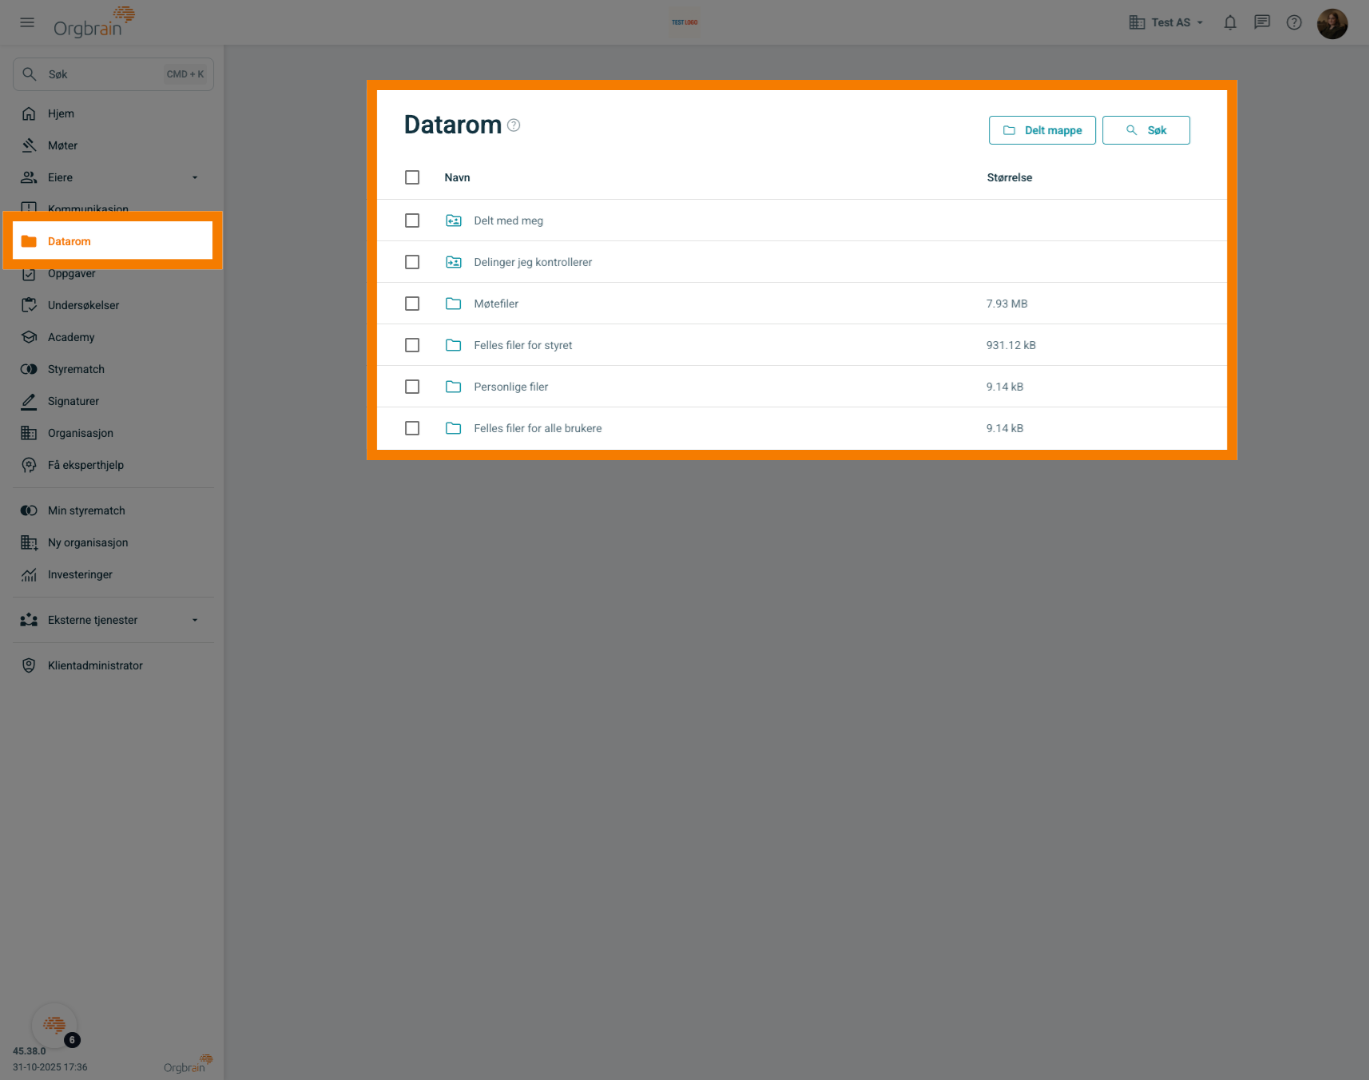1369x1080 pixels.
Task: Open Felles filer for alle brukere name
Action: click(x=538, y=428)
